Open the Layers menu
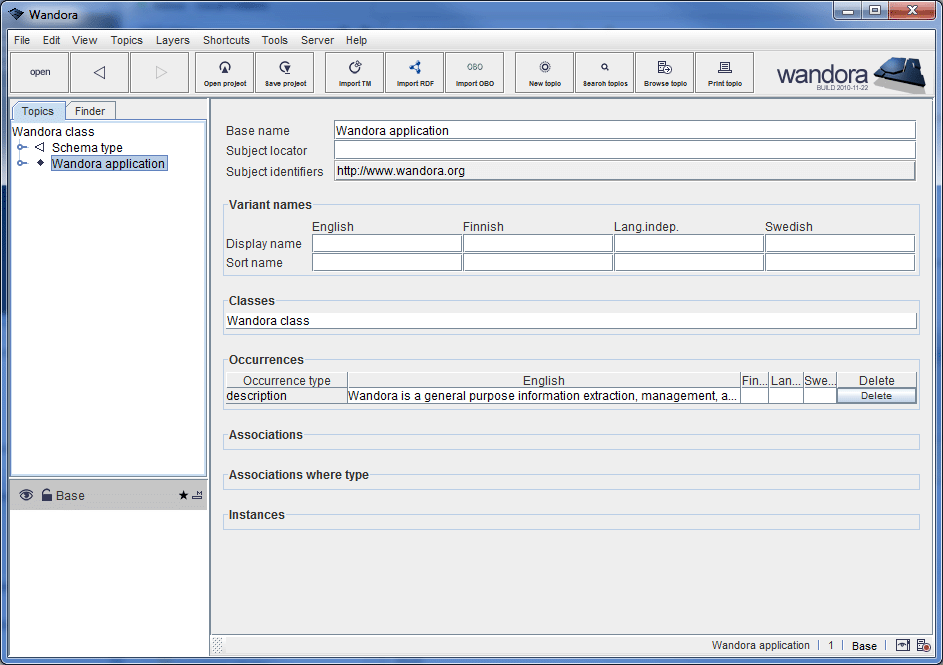This screenshot has width=943, height=665. click(x=172, y=40)
